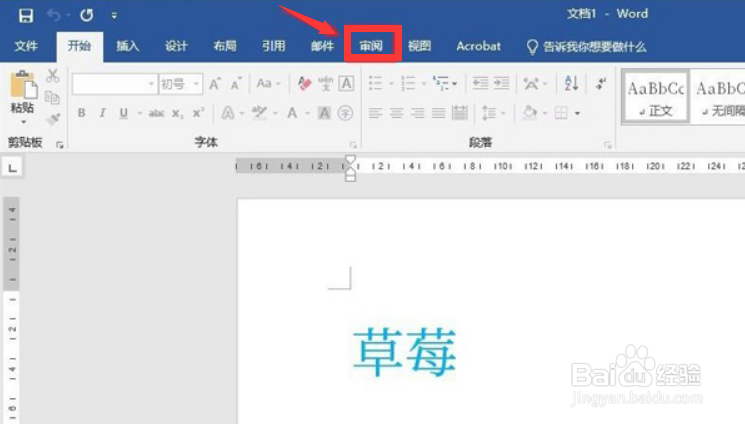Justify the paragraph text
The width and height of the screenshot is (745, 424).
pos(439,113)
